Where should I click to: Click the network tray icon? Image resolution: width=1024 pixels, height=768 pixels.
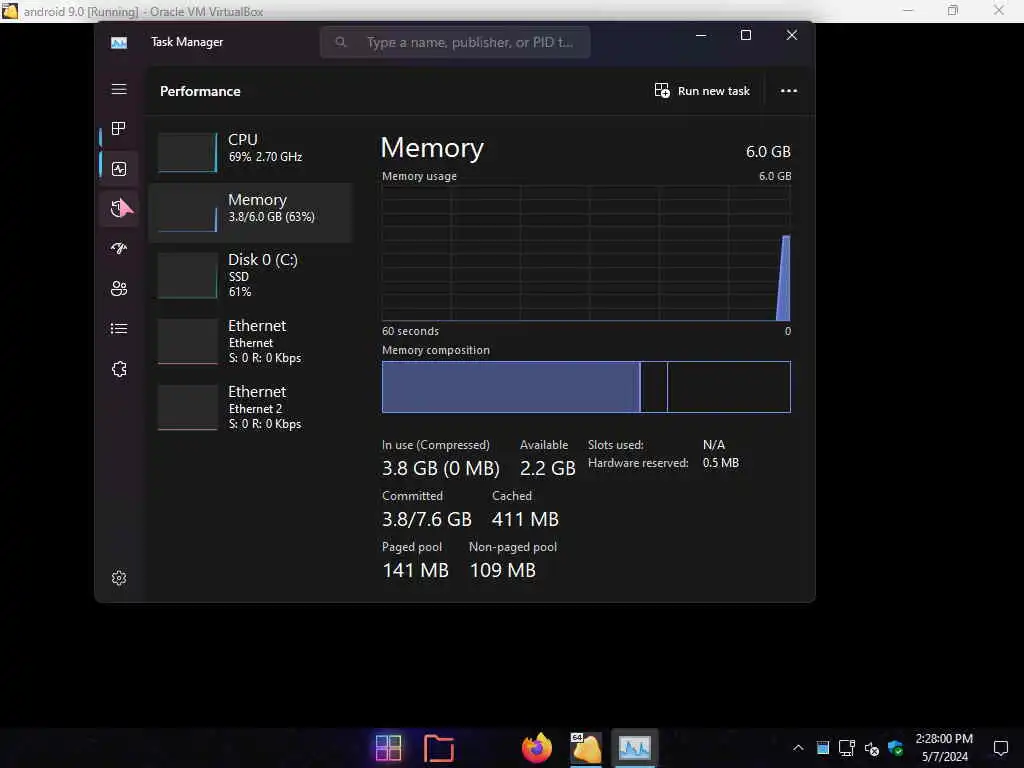coord(847,748)
